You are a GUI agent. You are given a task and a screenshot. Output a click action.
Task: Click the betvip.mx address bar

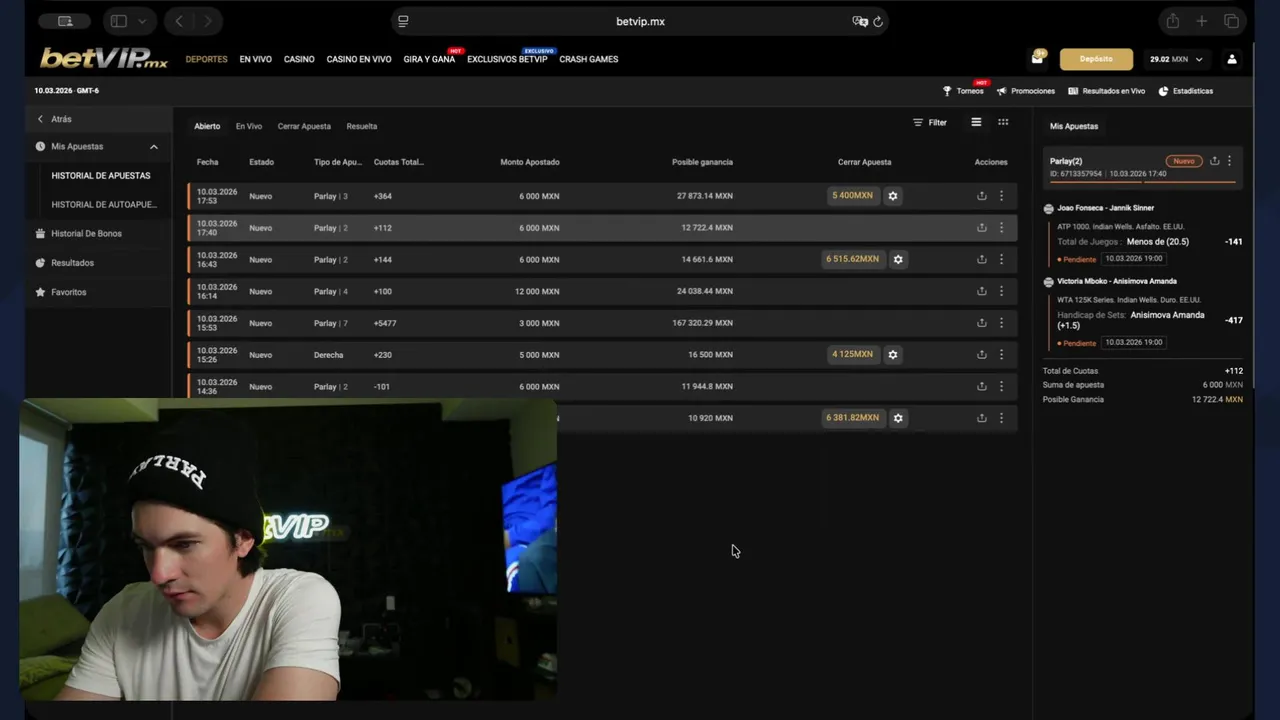pos(640,21)
